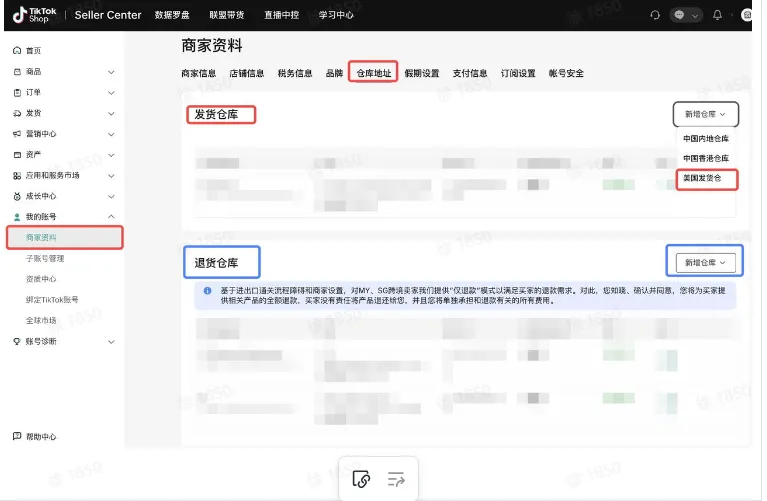The width and height of the screenshot is (767, 501).
Task: Switch to 商家信息 tab
Action: [199, 73]
